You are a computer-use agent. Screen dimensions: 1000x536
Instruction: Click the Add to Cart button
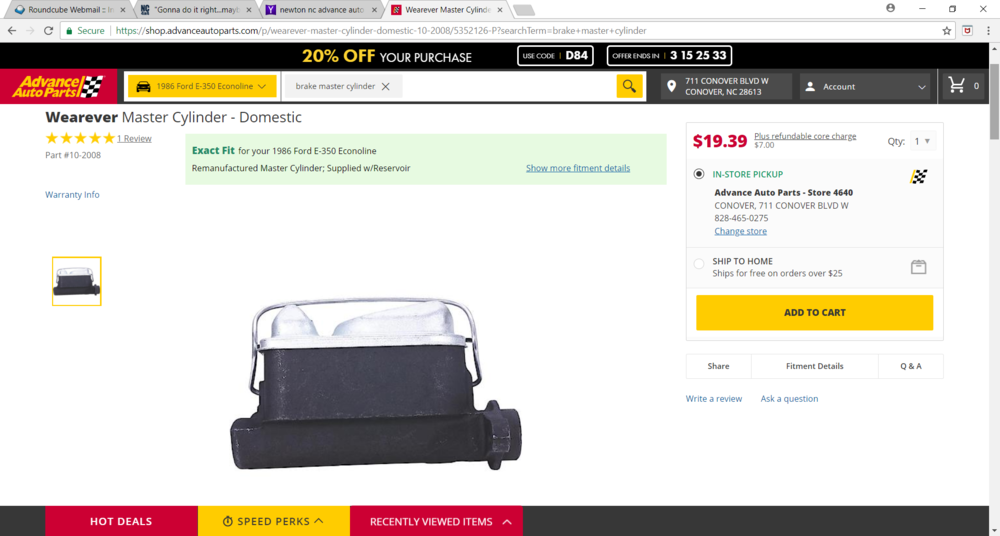coord(814,312)
